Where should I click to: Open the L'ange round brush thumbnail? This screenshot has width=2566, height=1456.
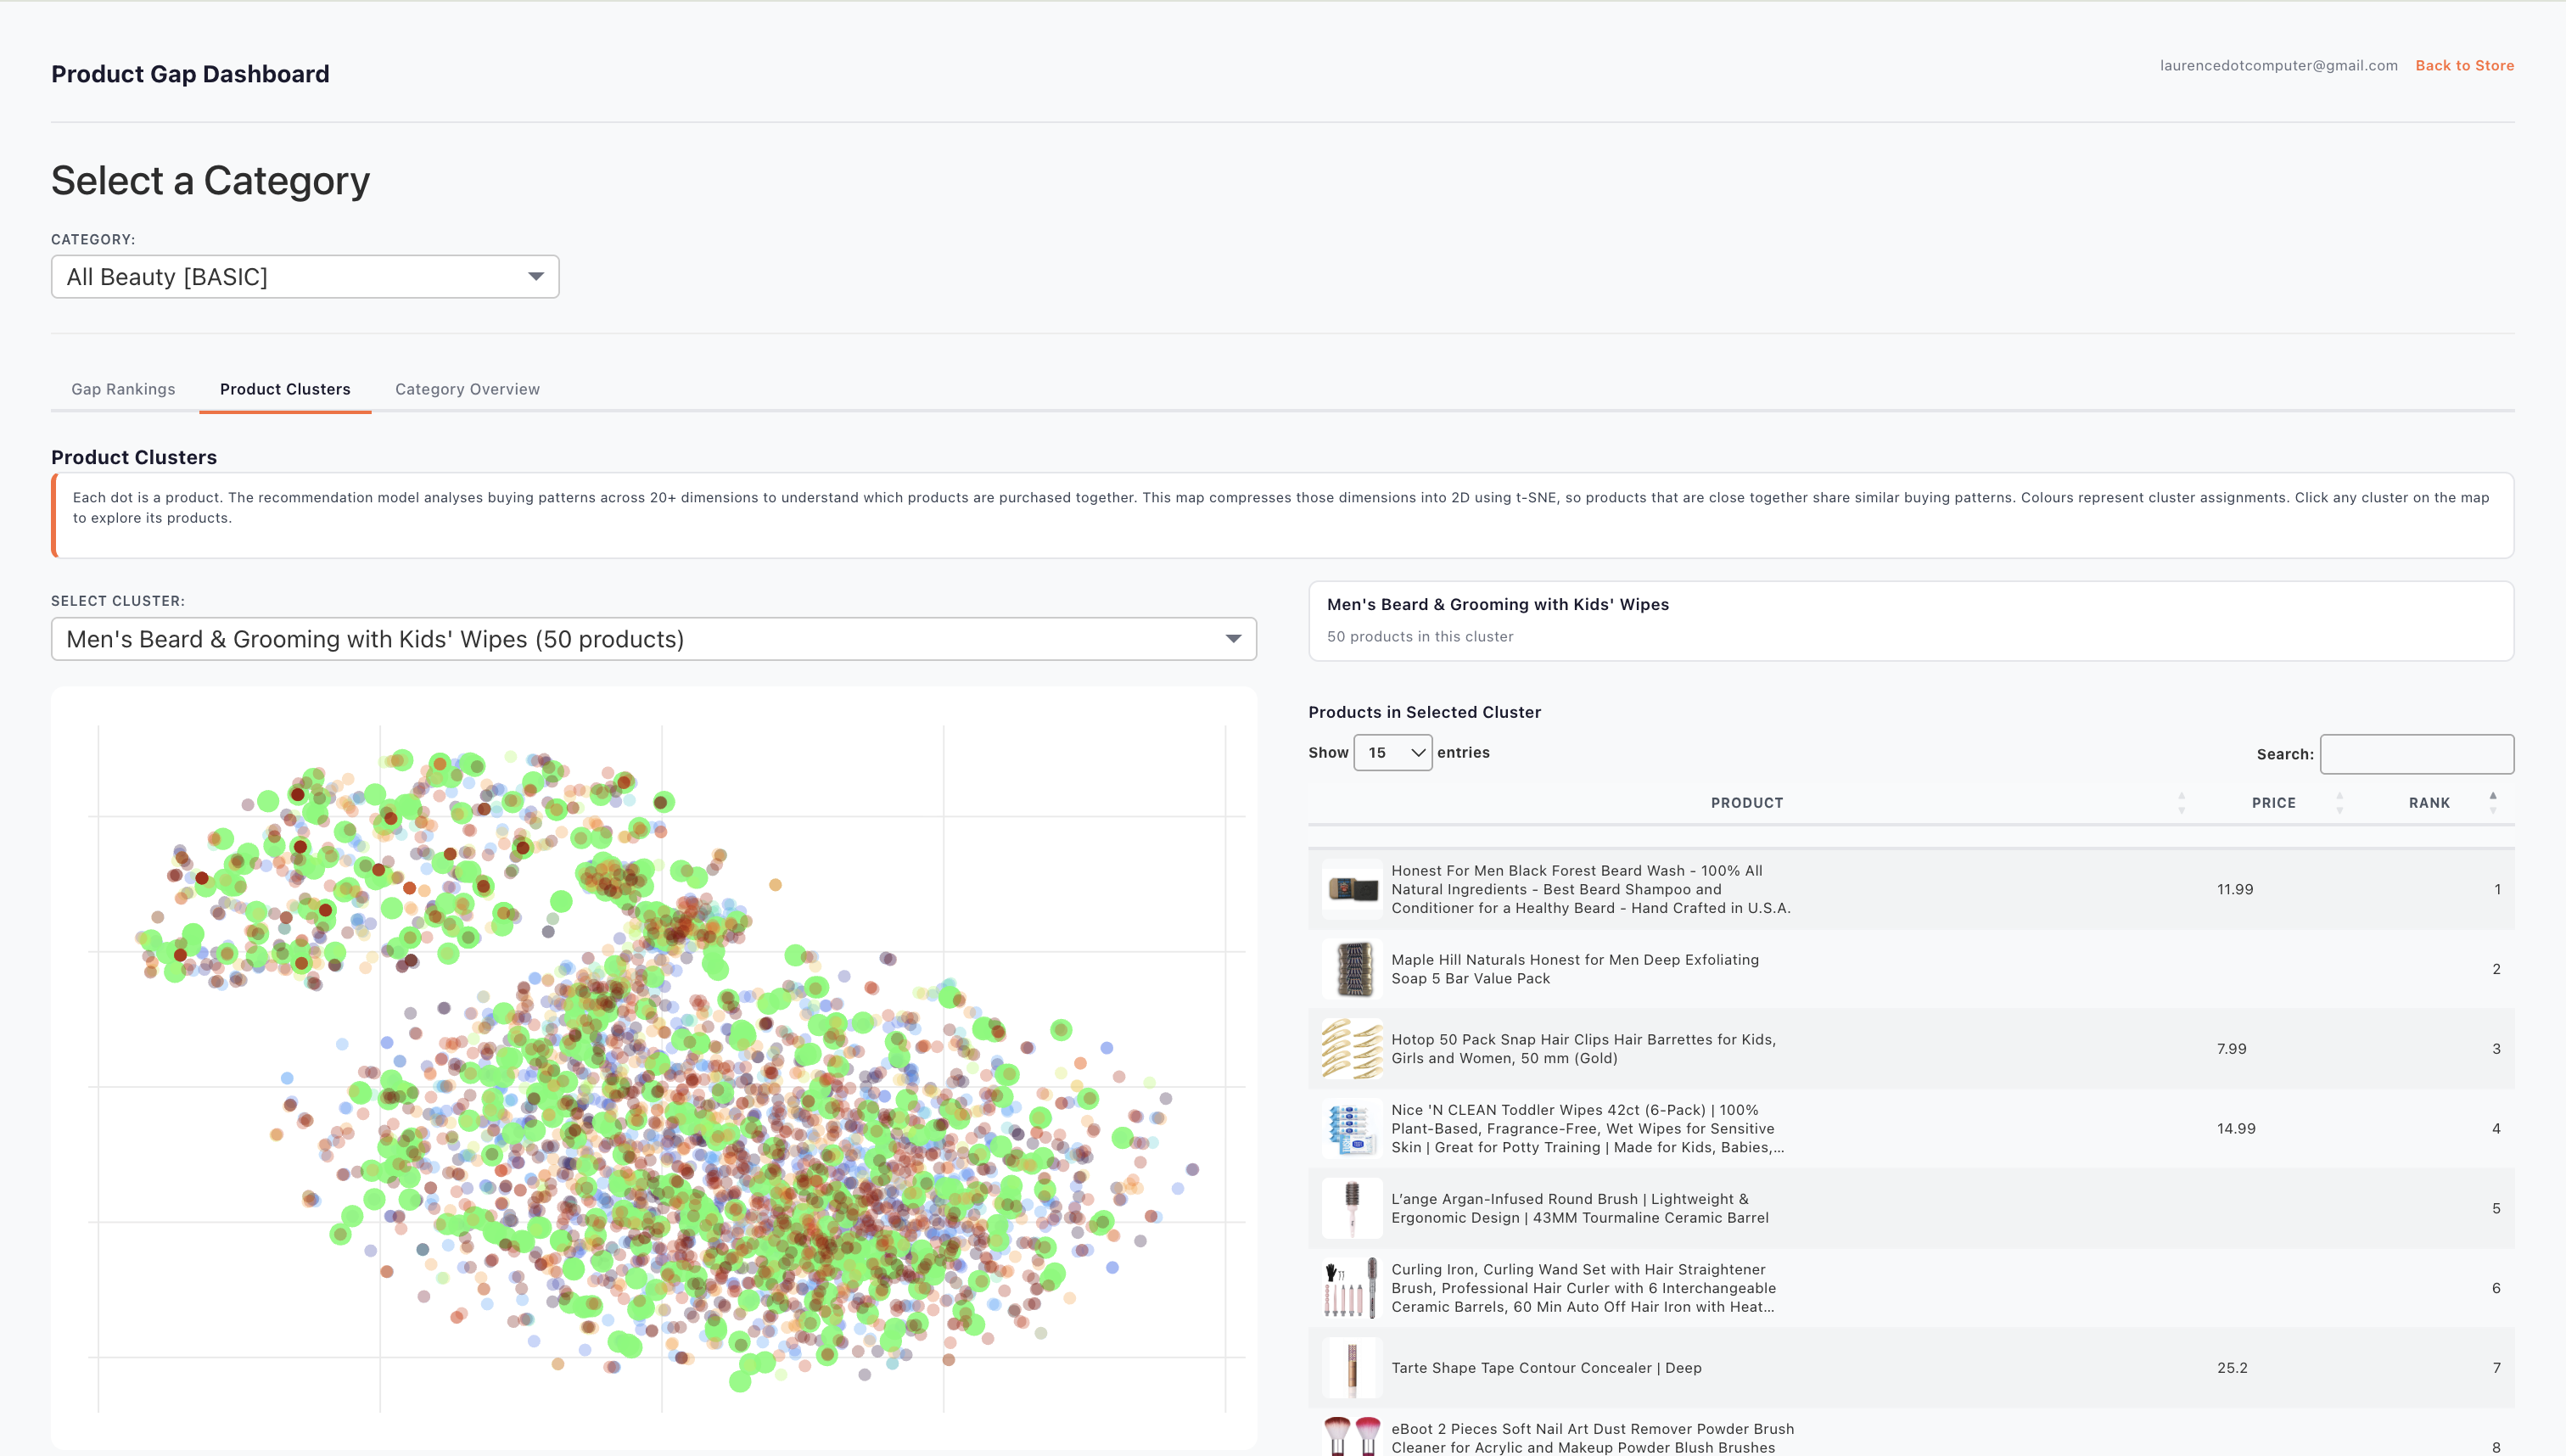[1352, 1207]
